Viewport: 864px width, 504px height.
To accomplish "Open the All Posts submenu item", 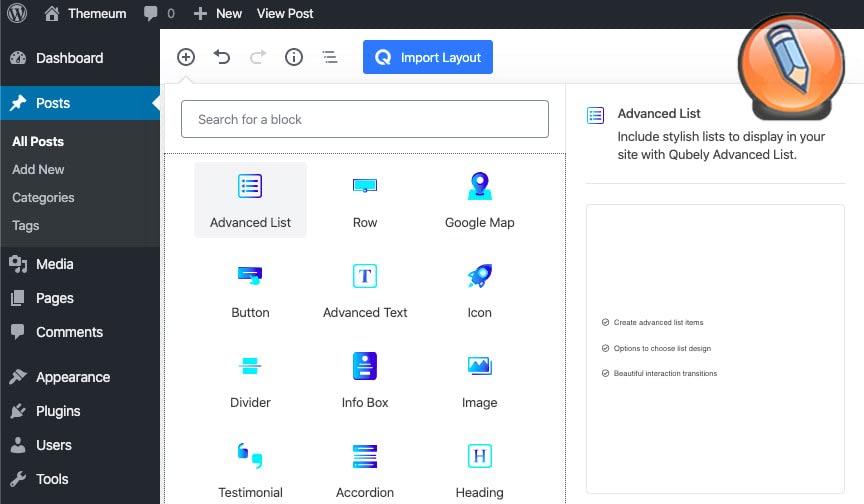I will point(38,142).
